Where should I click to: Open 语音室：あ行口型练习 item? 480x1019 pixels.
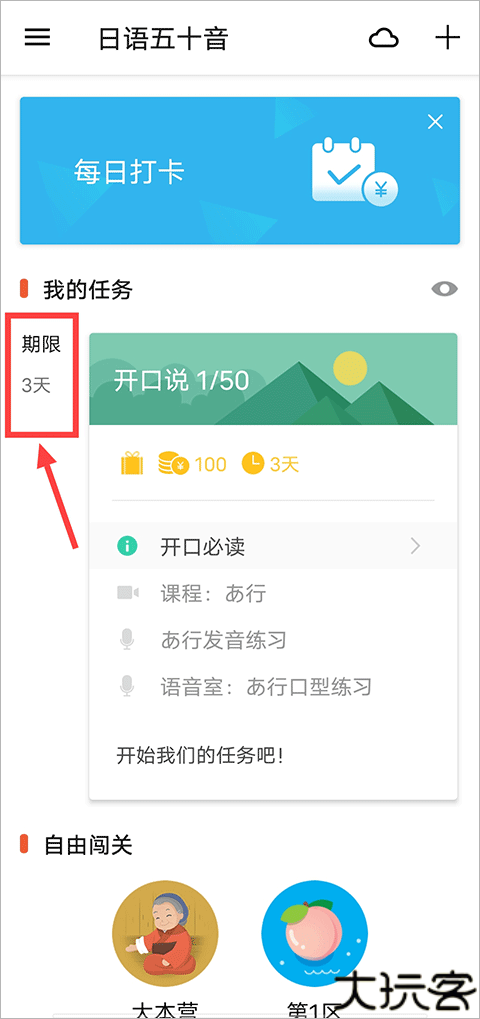pos(246,686)
